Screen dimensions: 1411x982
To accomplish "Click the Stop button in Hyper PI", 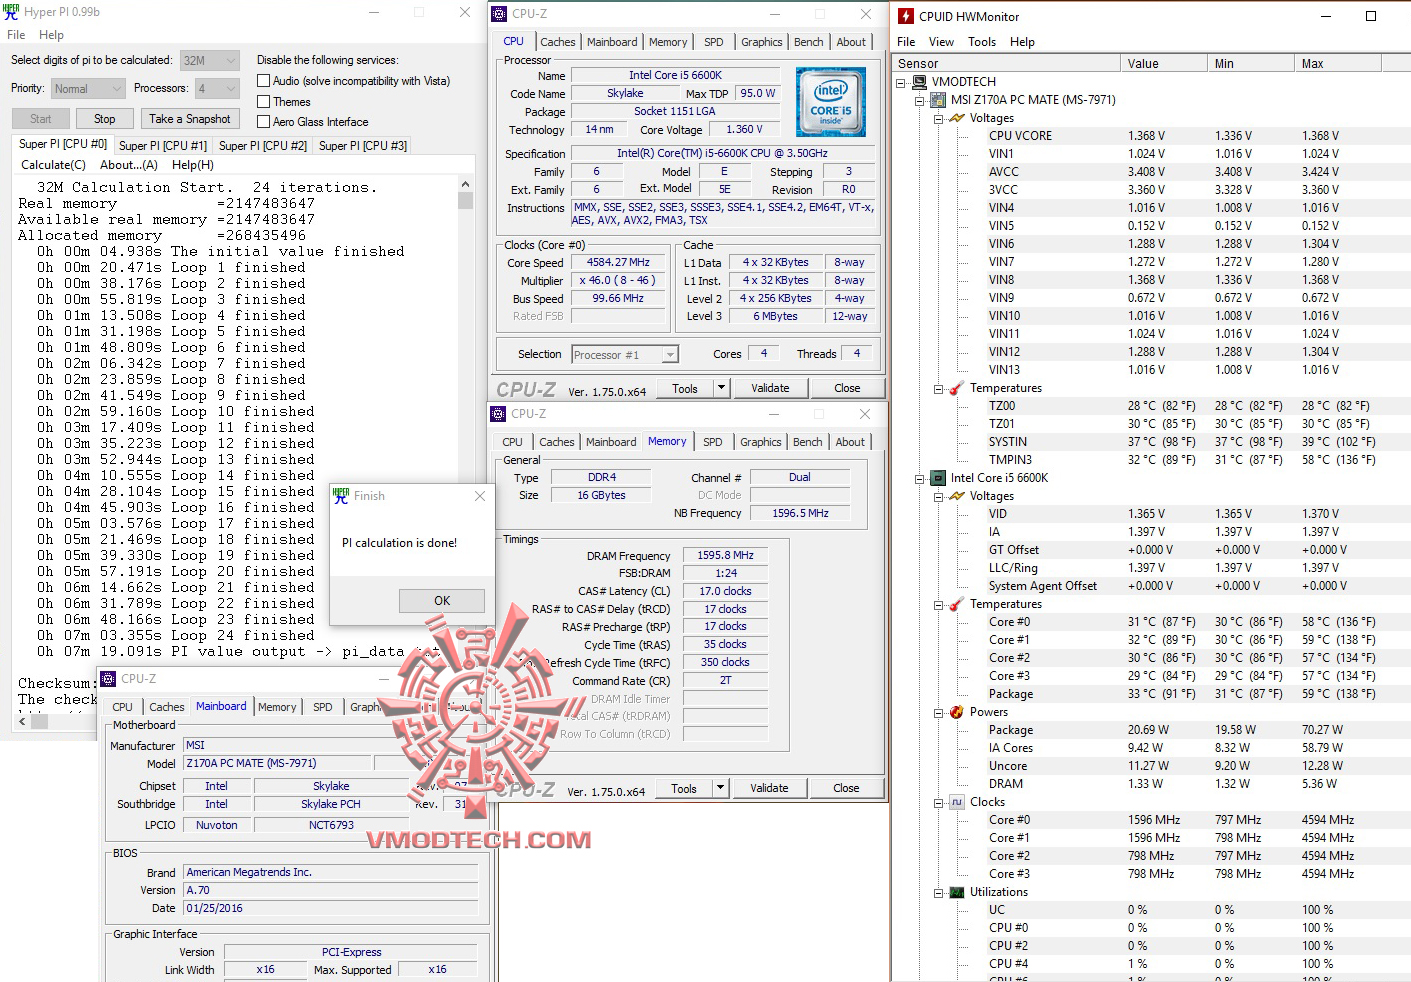I will click(104, 119).
